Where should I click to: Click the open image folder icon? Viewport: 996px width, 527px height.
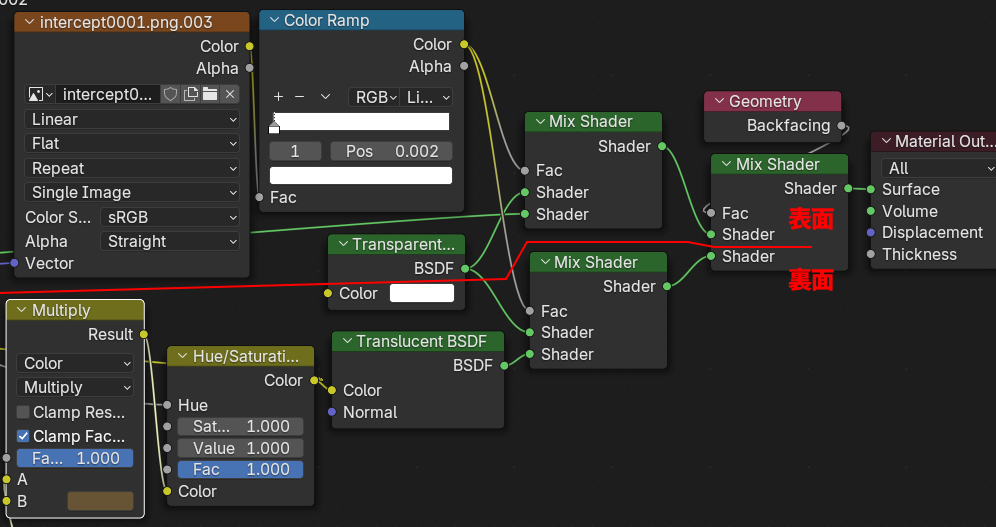(209, 94)
